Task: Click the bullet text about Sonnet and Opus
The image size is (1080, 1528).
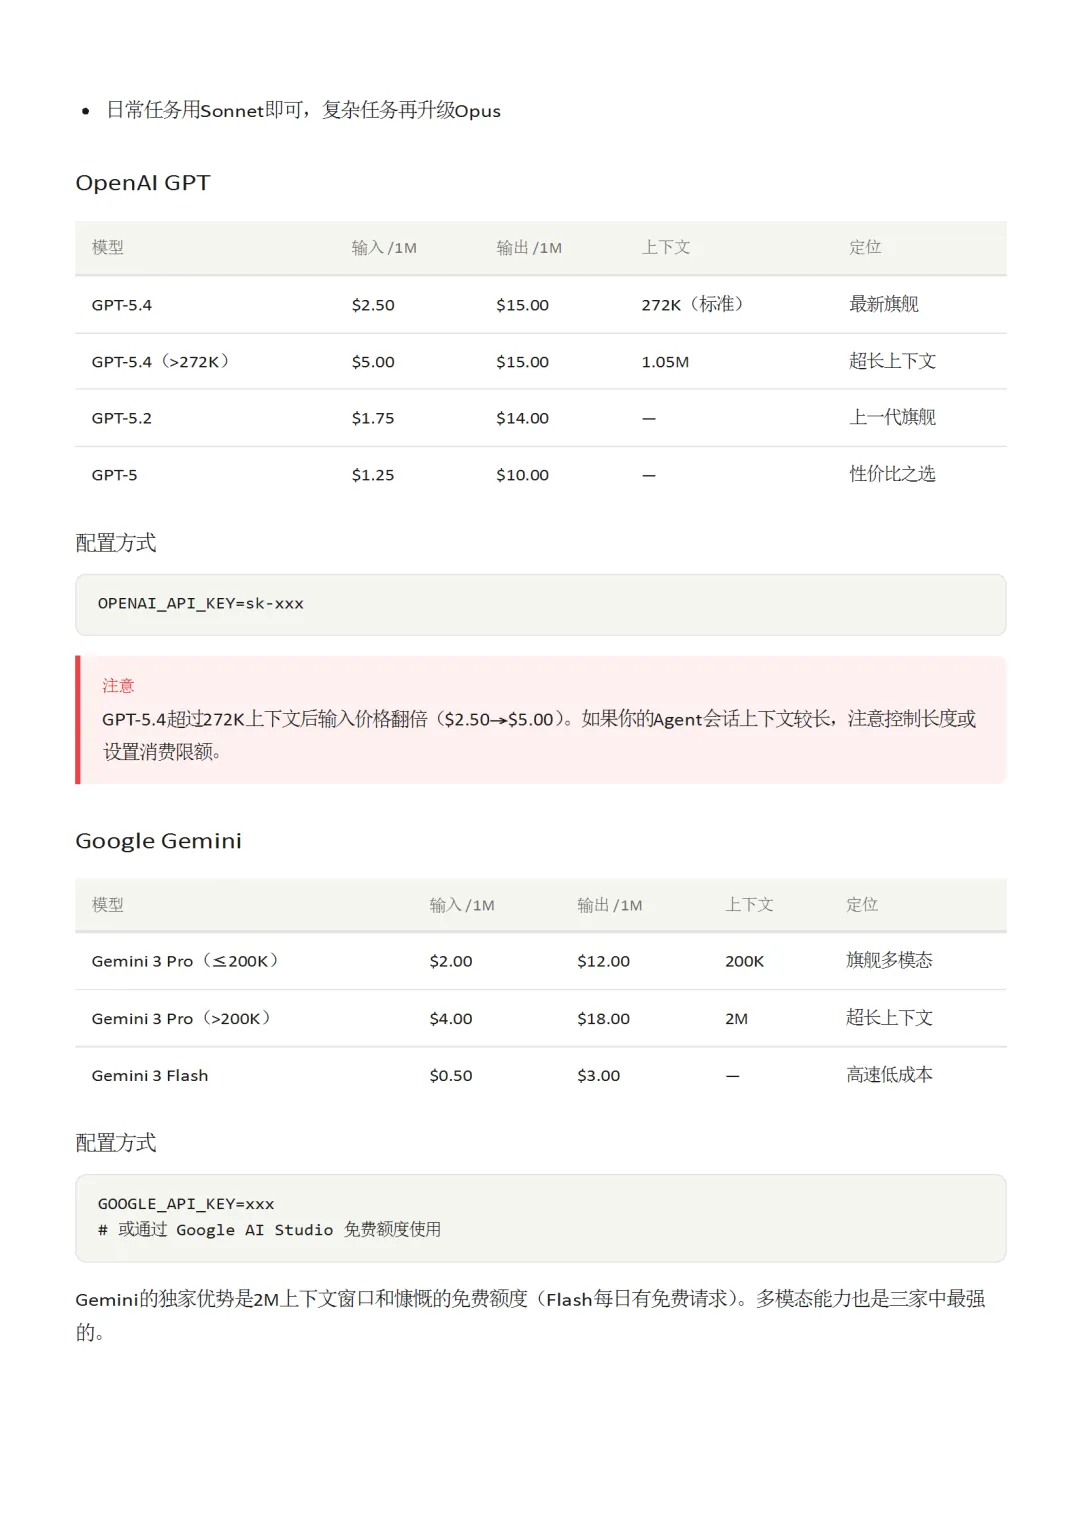Action: pyautogui.click(x=303, y=110)
